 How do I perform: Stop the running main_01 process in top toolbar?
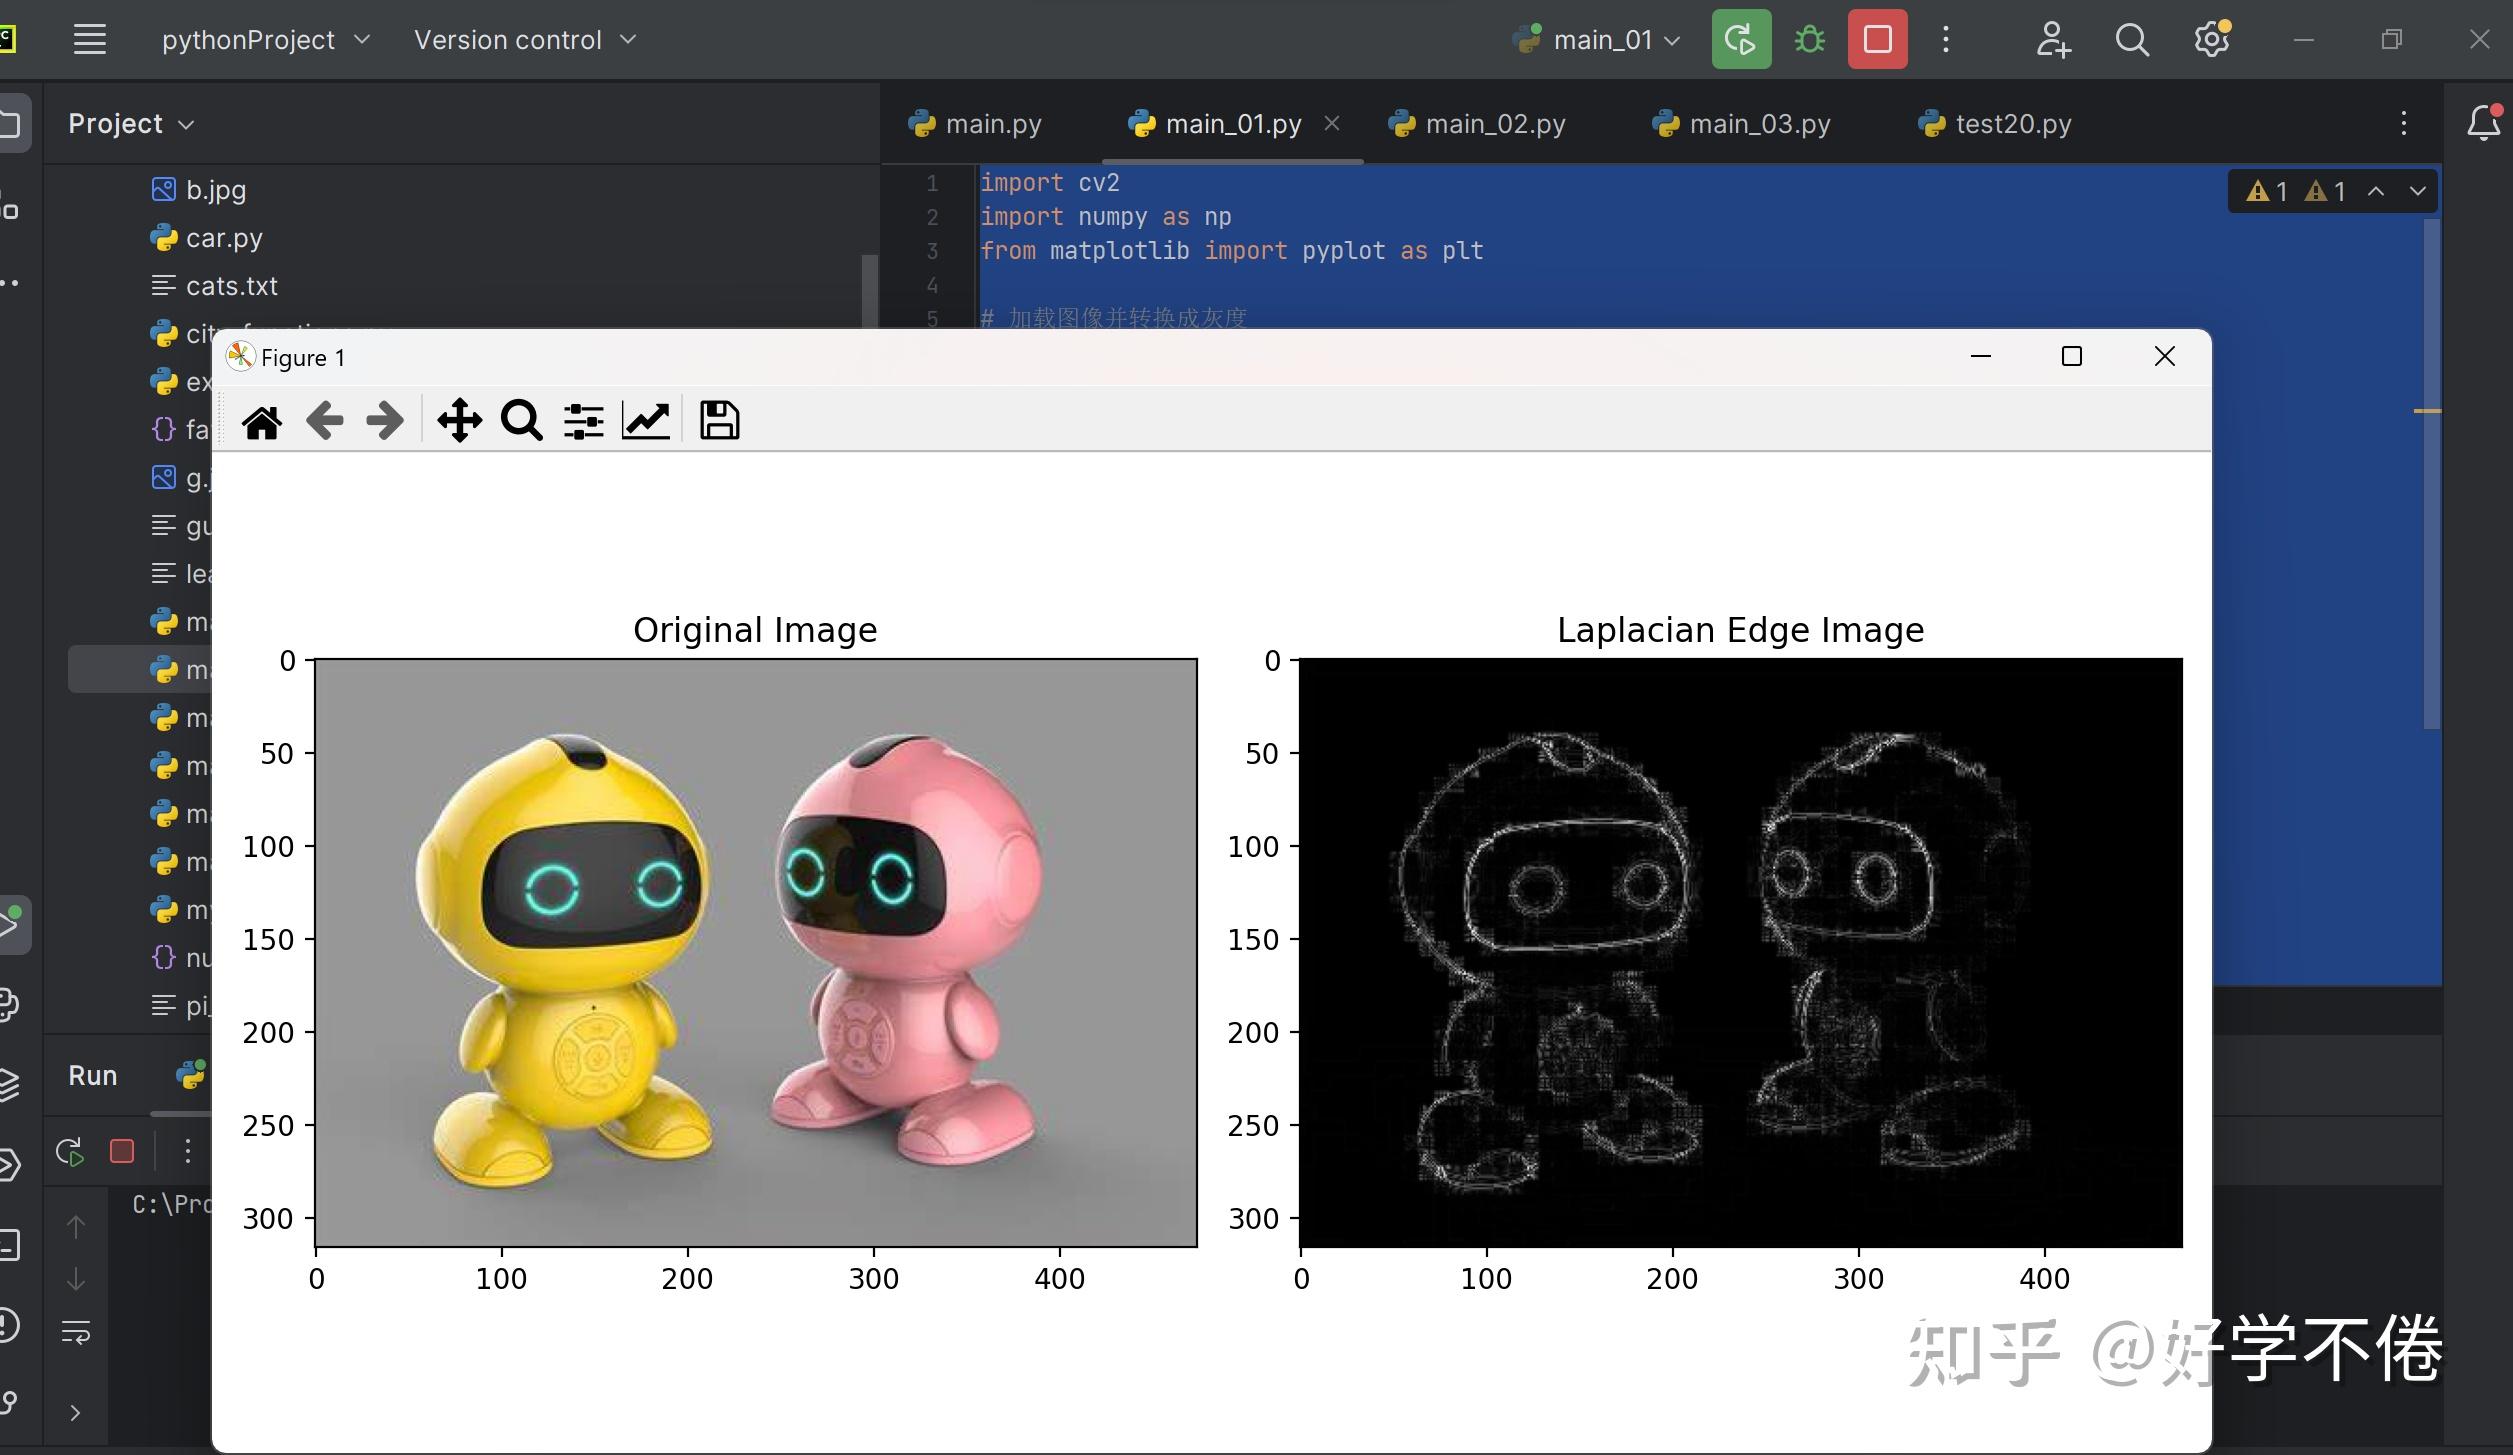[1877, 40]
